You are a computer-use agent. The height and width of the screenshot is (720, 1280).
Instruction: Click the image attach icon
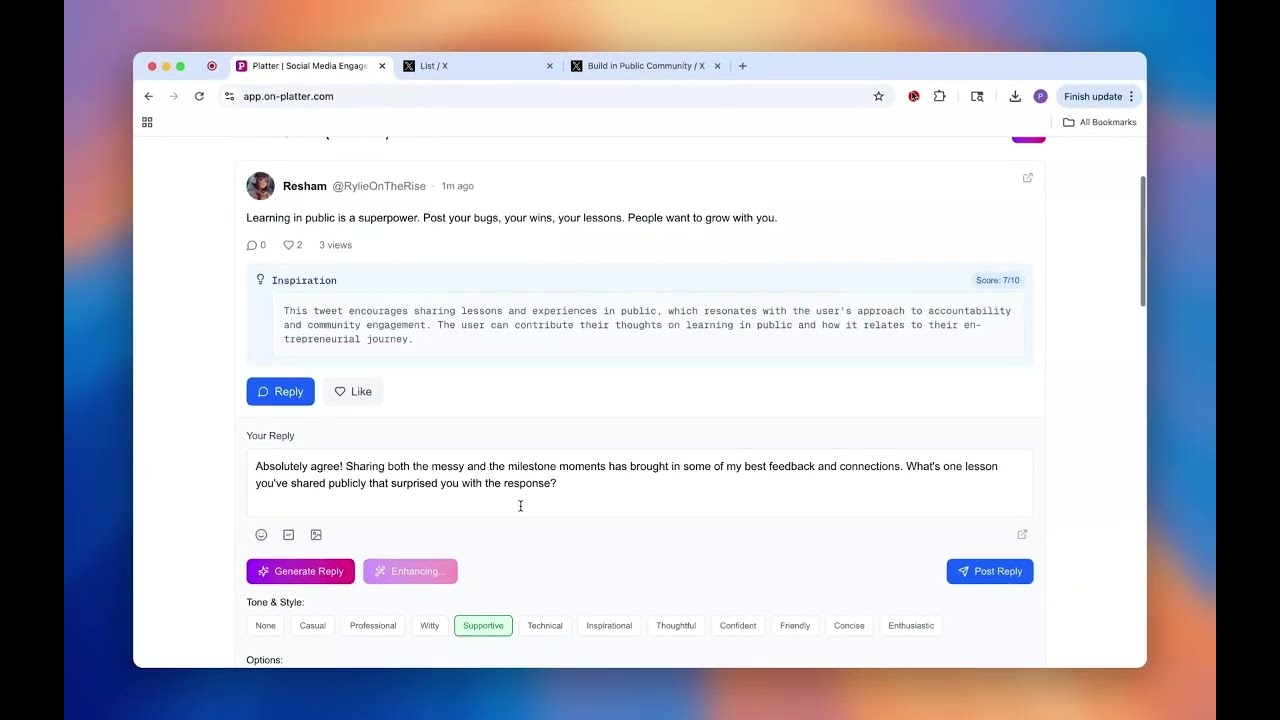coord(316,535)
